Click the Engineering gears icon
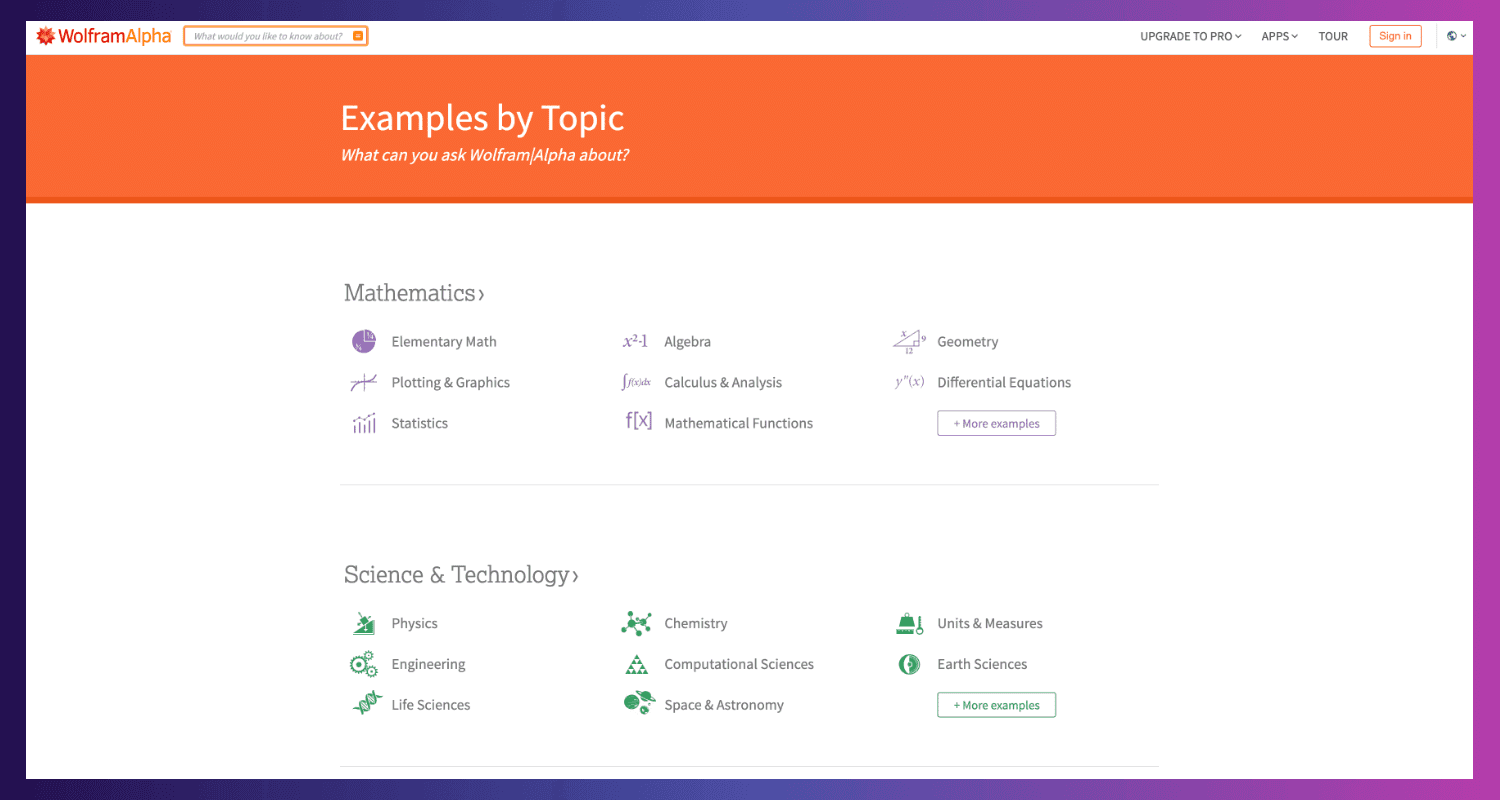 click(x=363, y=664)
